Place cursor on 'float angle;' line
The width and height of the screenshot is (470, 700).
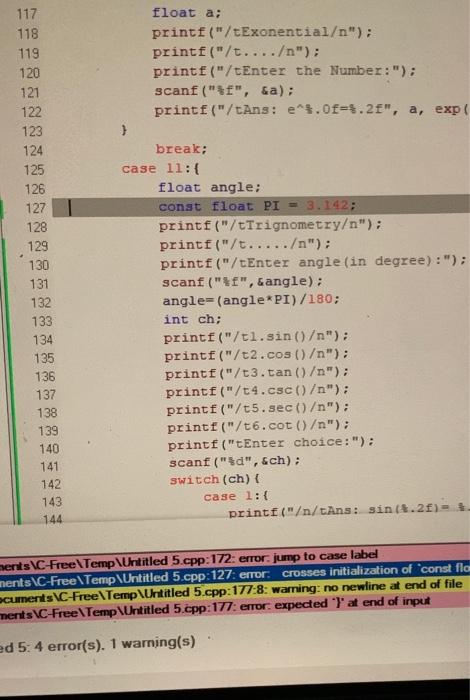tap(209, 188)
